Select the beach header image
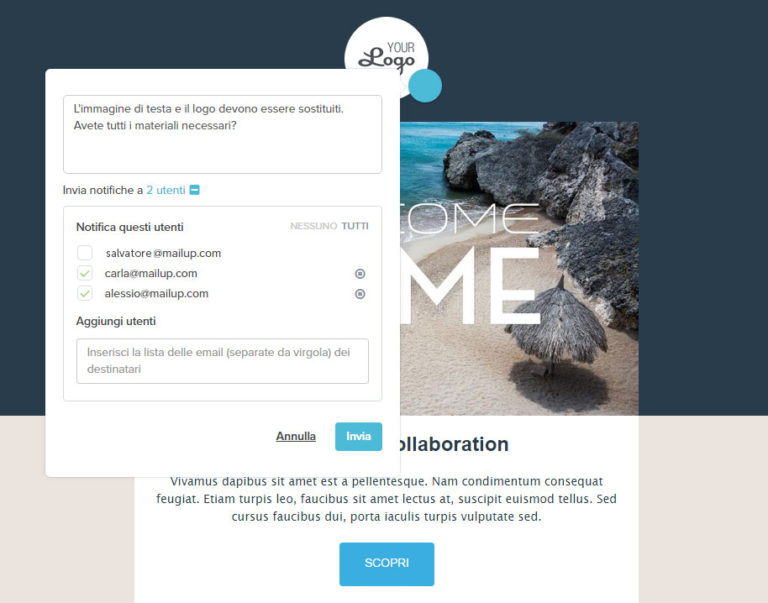768x603 pixels. [519, 268]
